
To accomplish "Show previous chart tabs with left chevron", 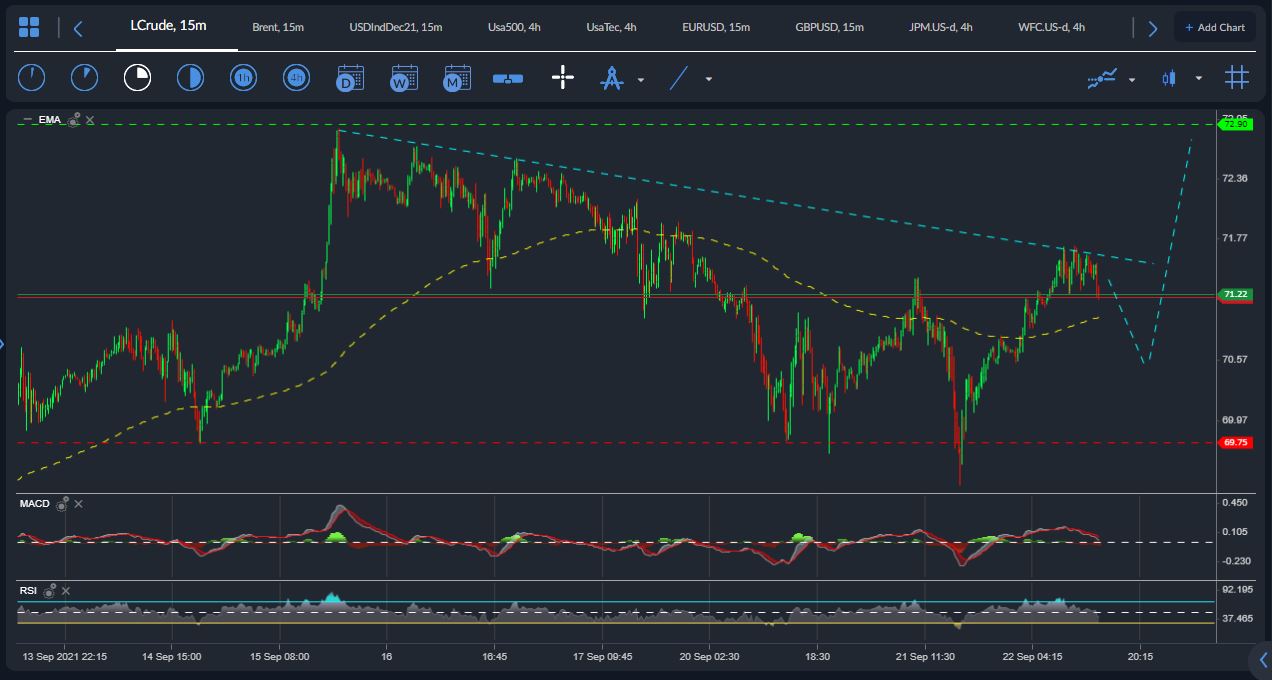I will click(x=78, y=29).
